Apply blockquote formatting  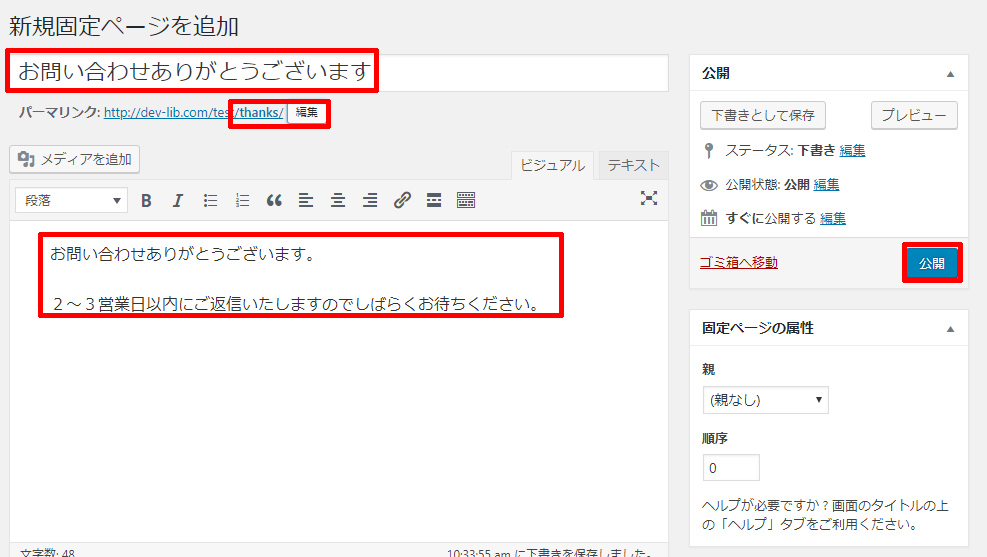pos(274,200)
